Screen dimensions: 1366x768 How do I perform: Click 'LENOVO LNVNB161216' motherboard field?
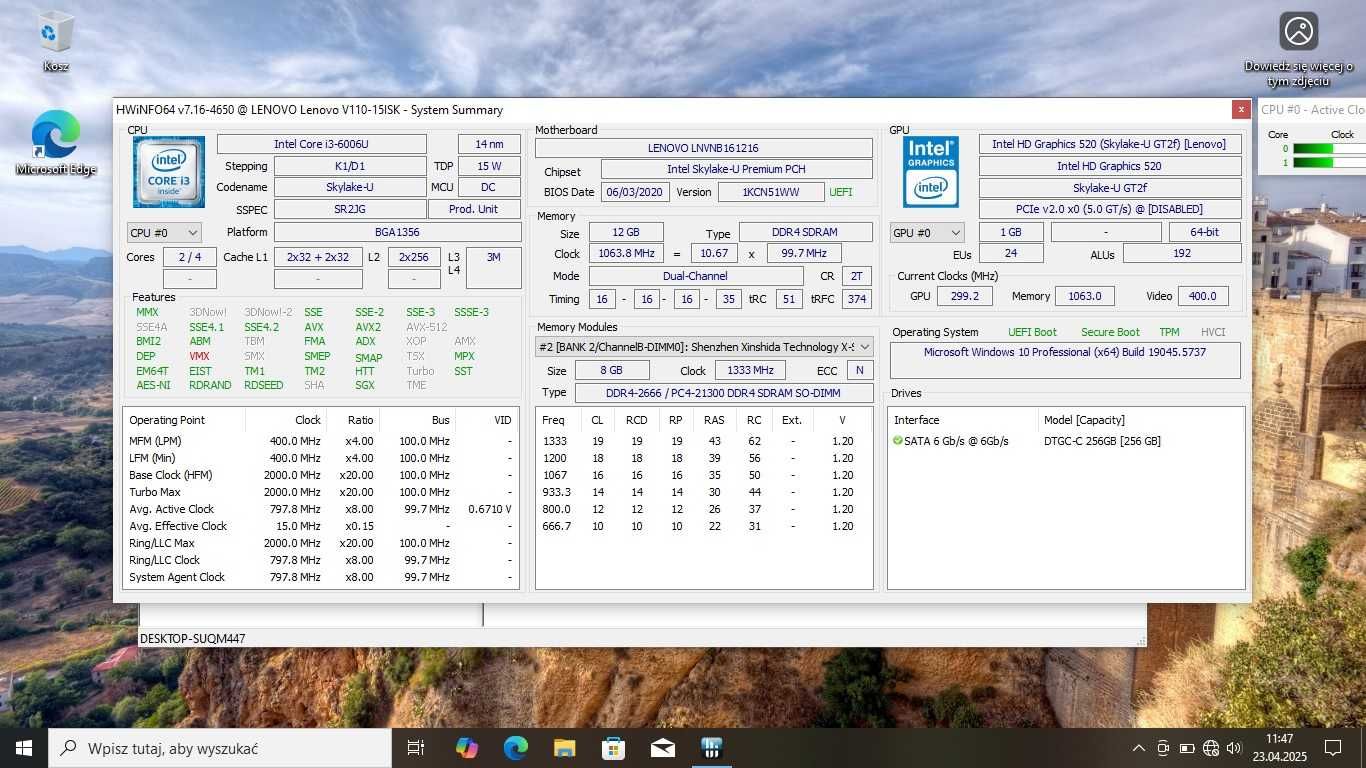[x=704, y=148]
